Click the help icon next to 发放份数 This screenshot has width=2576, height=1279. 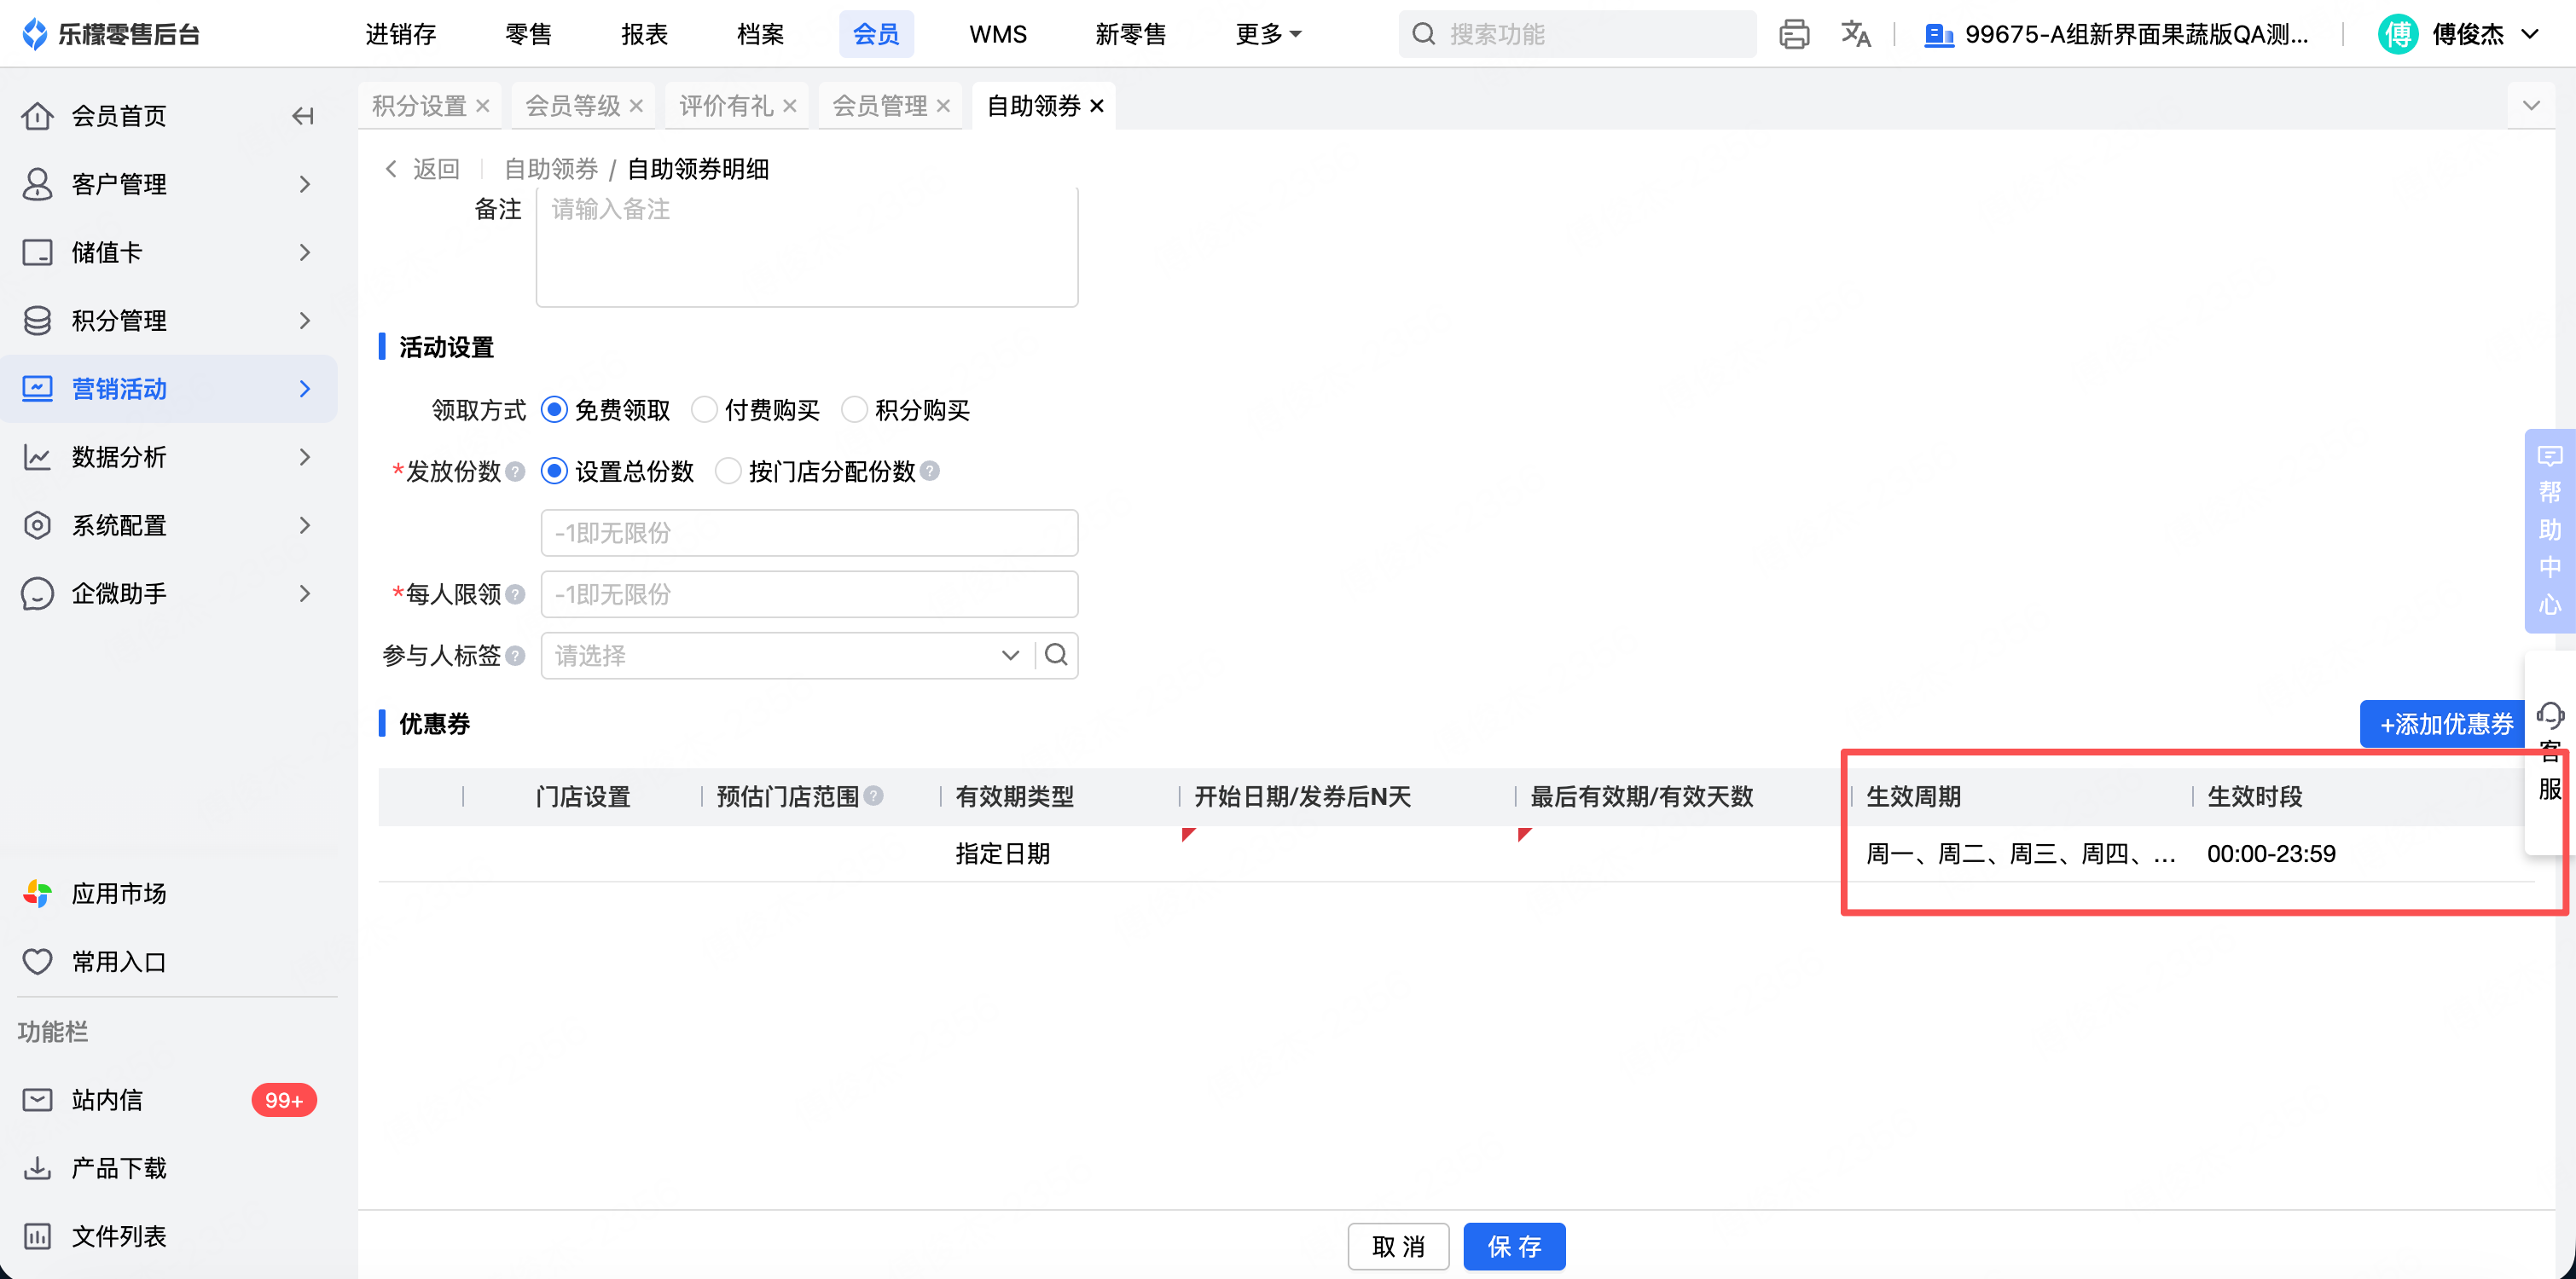[516, 472]
